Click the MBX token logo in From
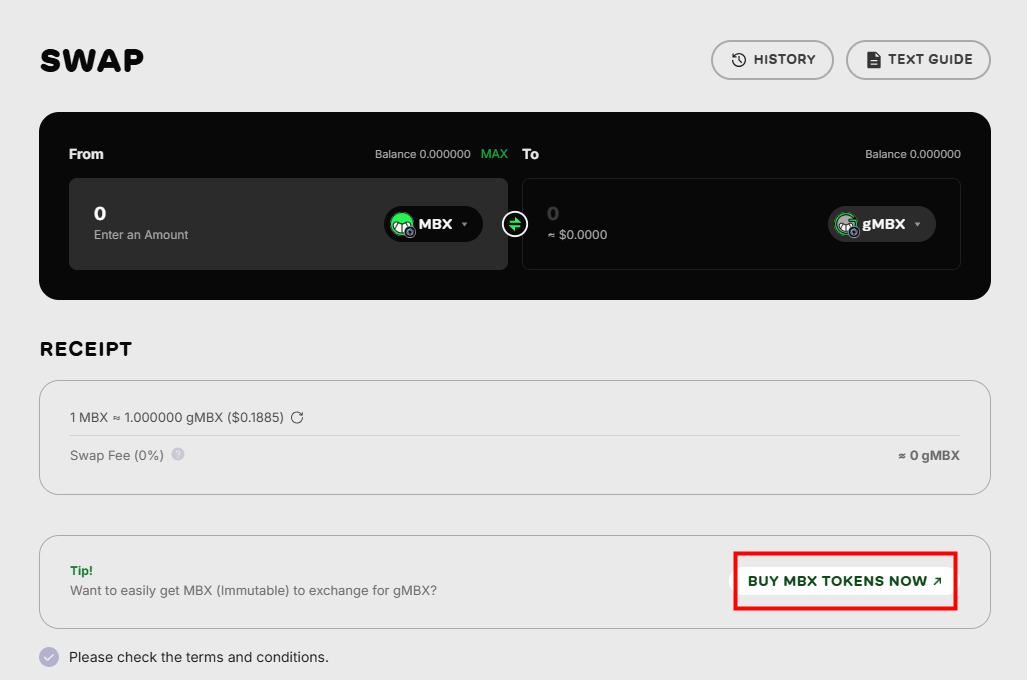The image size is (1027, 680). [402, 224]
